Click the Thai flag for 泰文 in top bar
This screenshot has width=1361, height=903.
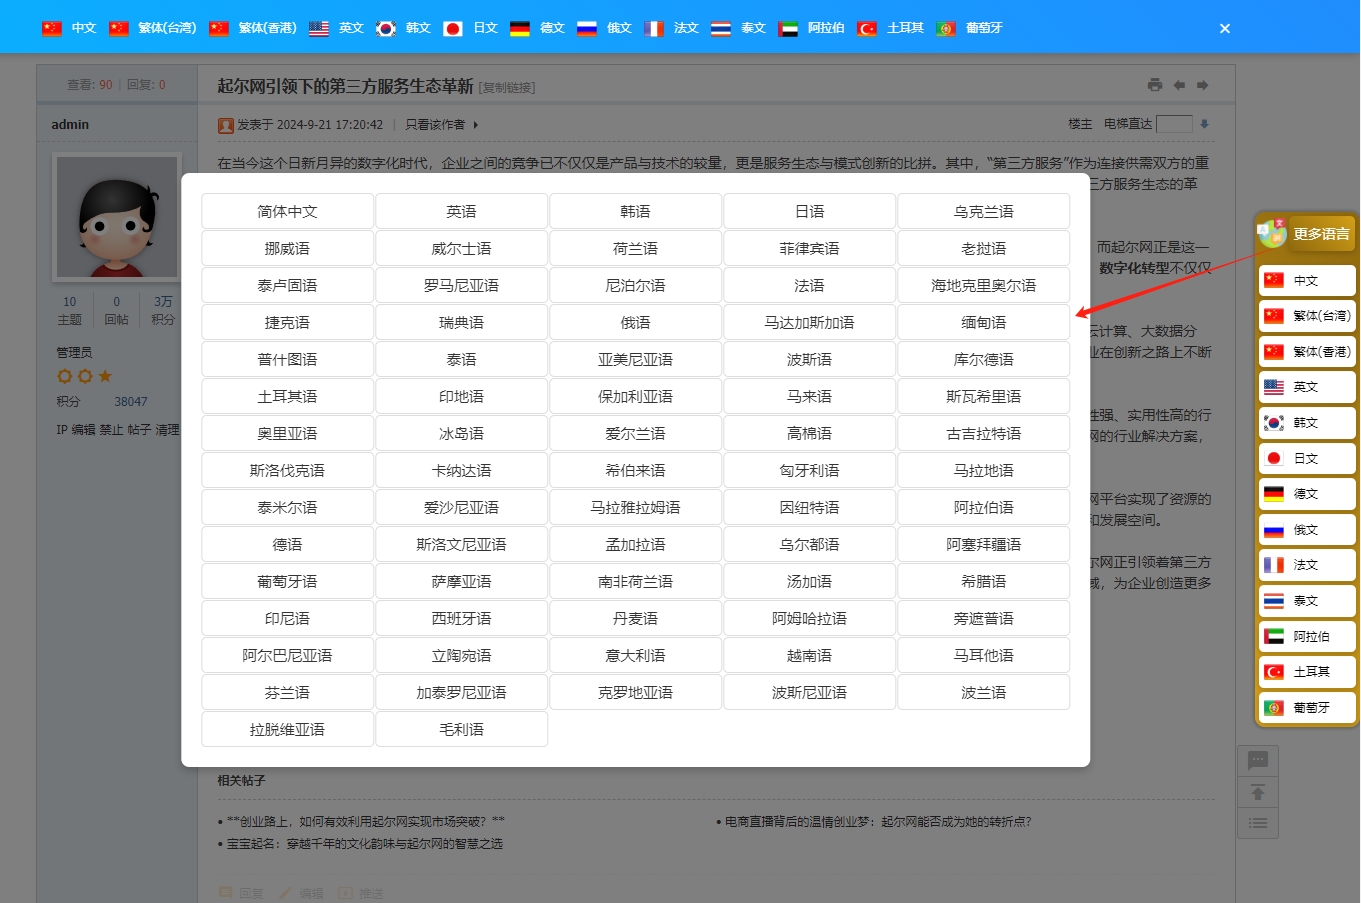(721, 28)
